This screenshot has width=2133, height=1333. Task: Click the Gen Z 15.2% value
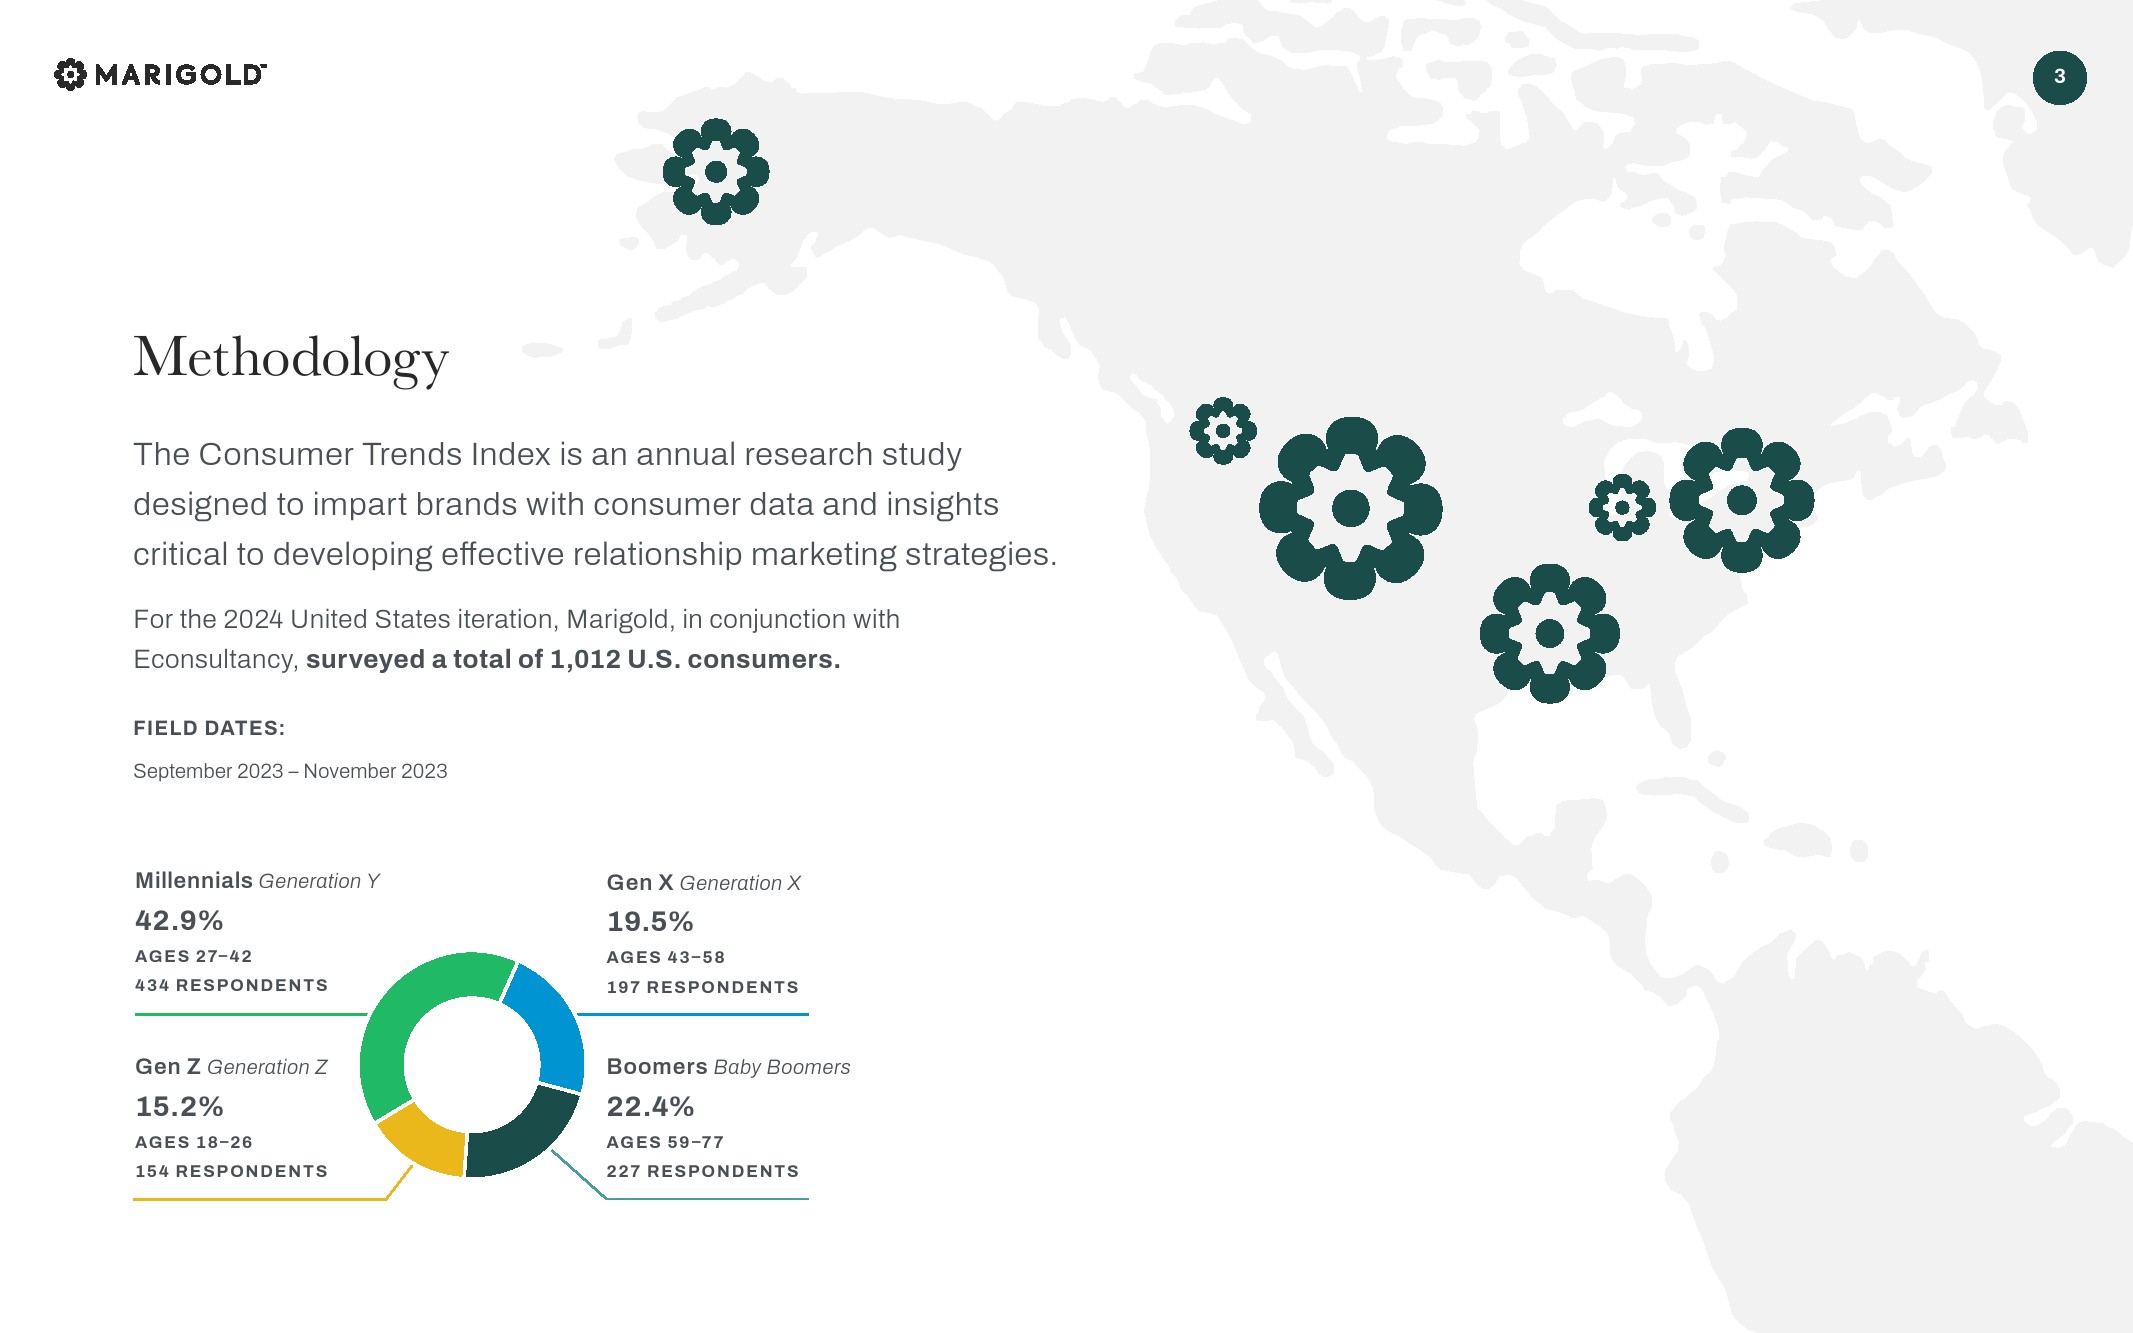click(179, 1106)
